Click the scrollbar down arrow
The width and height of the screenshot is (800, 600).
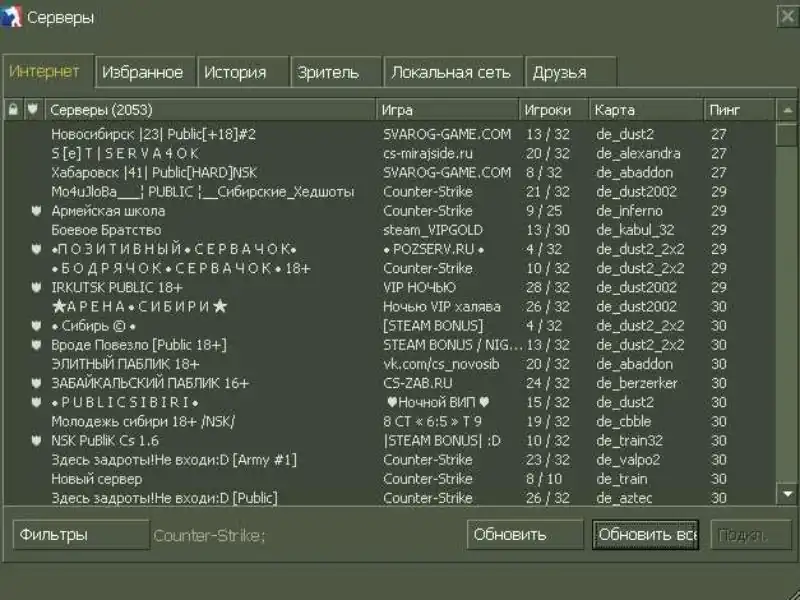[x=787, y=494]
